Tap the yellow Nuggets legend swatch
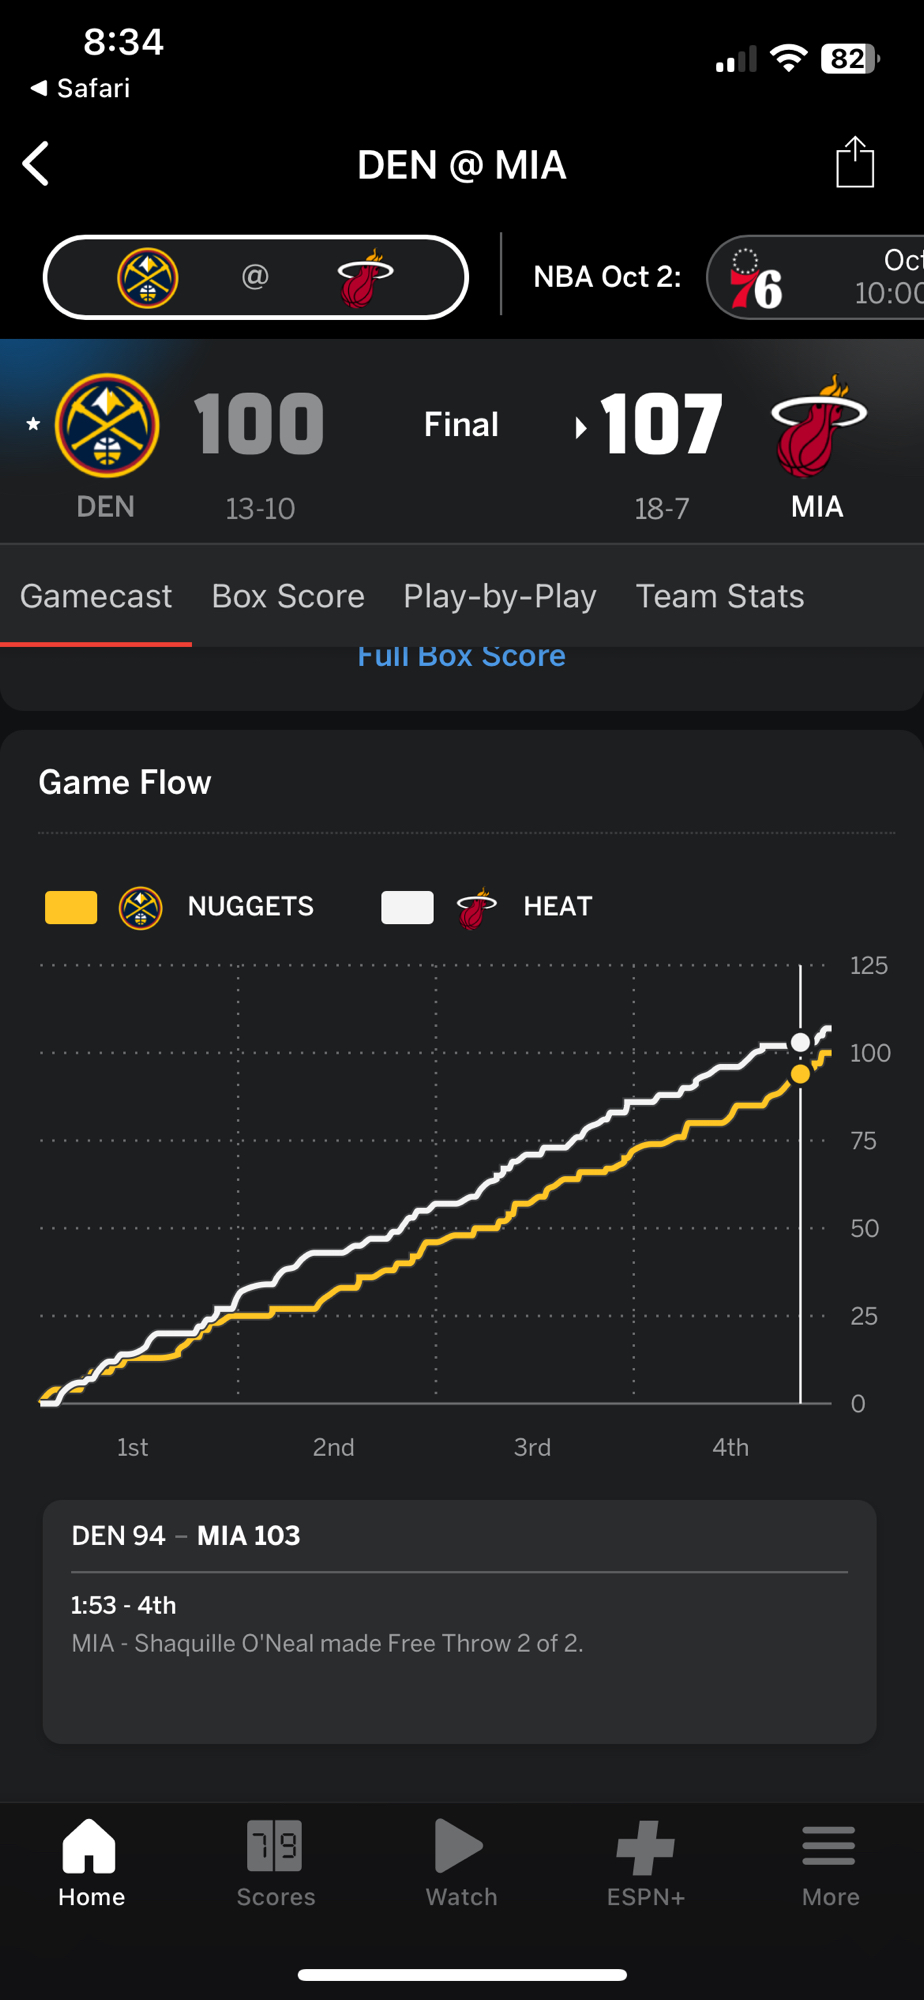The height and width of the screenshot is (2000, 924). tap(71, 907)
